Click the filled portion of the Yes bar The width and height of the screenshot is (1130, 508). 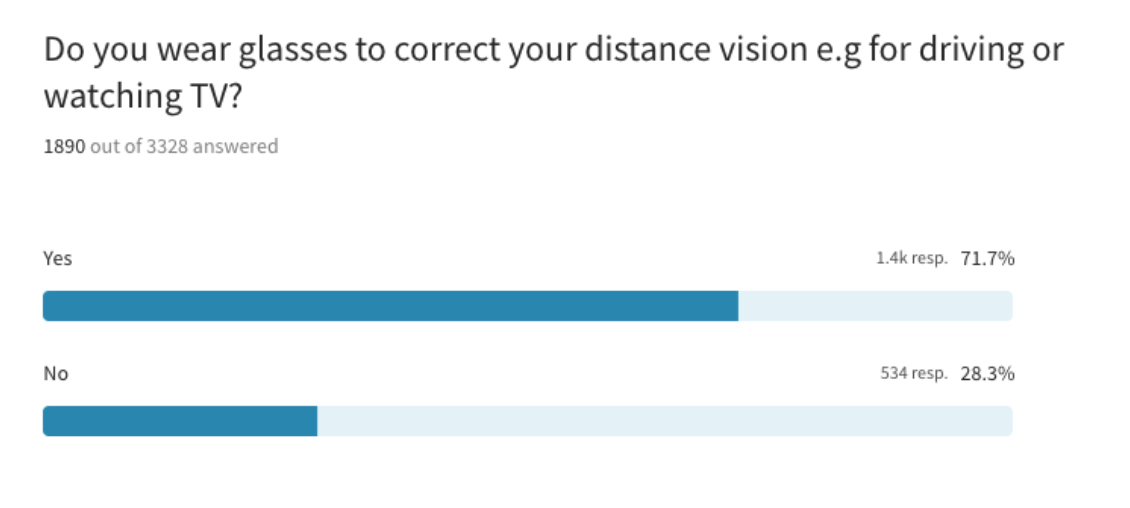coord(391,306)
